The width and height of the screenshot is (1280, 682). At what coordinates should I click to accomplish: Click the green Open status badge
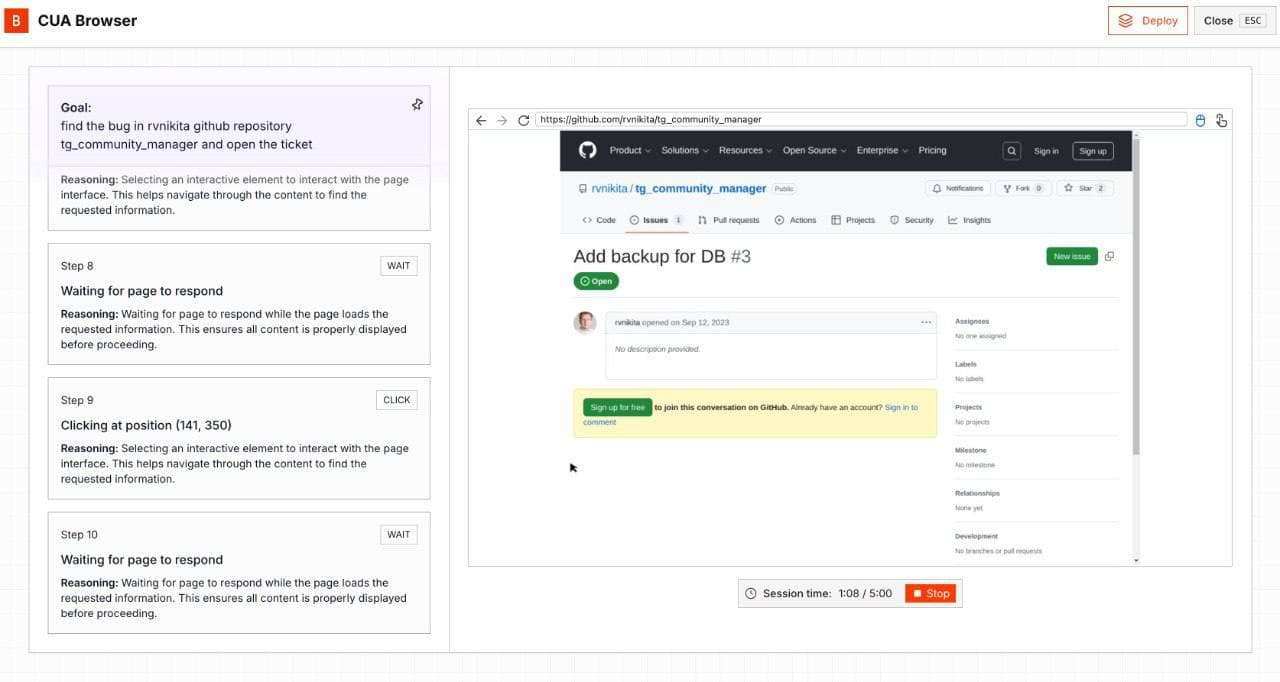596,281
